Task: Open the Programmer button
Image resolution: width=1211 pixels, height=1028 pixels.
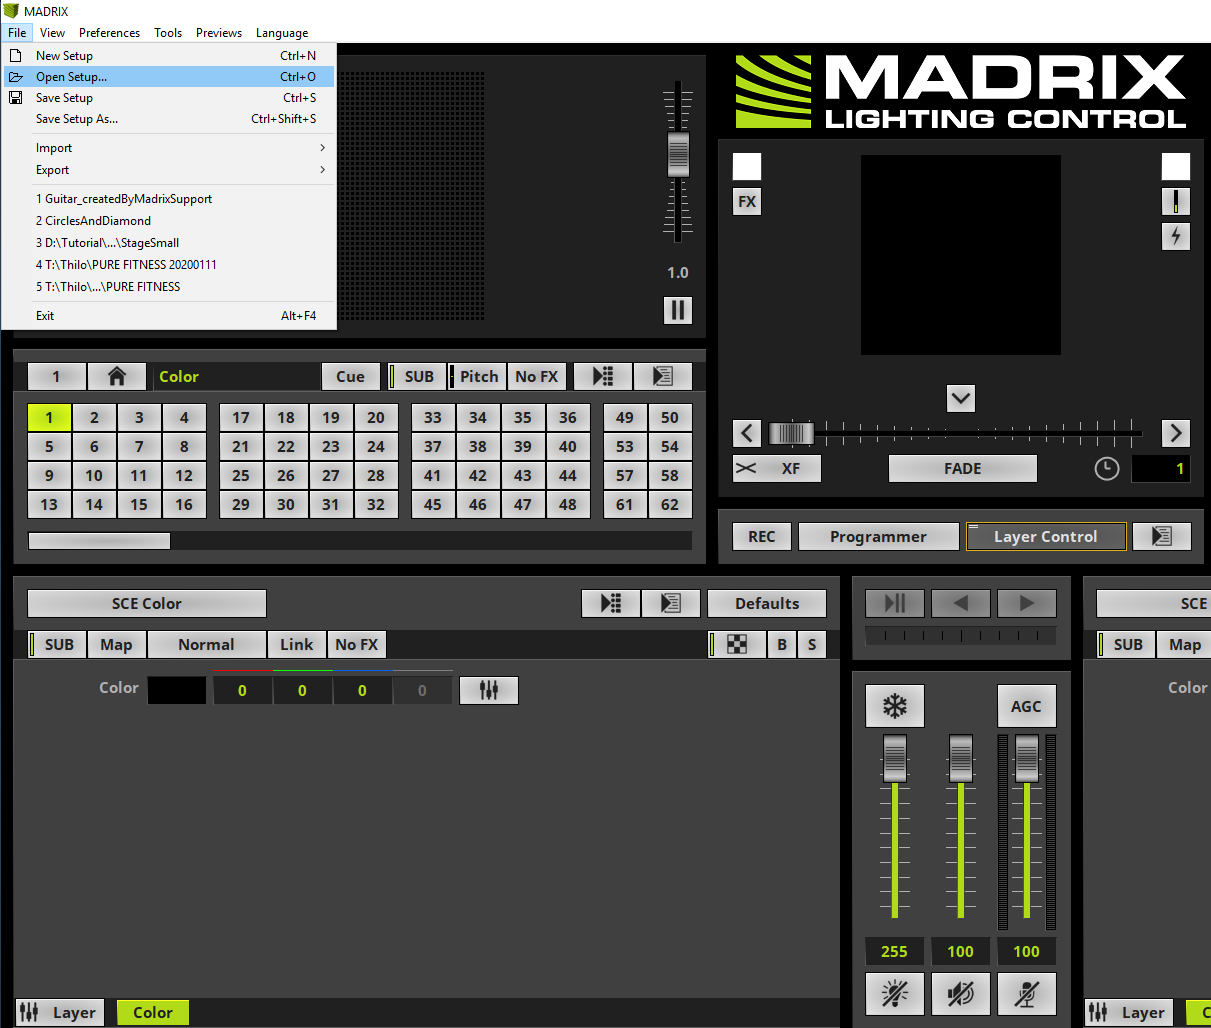Action: point(879,536)
